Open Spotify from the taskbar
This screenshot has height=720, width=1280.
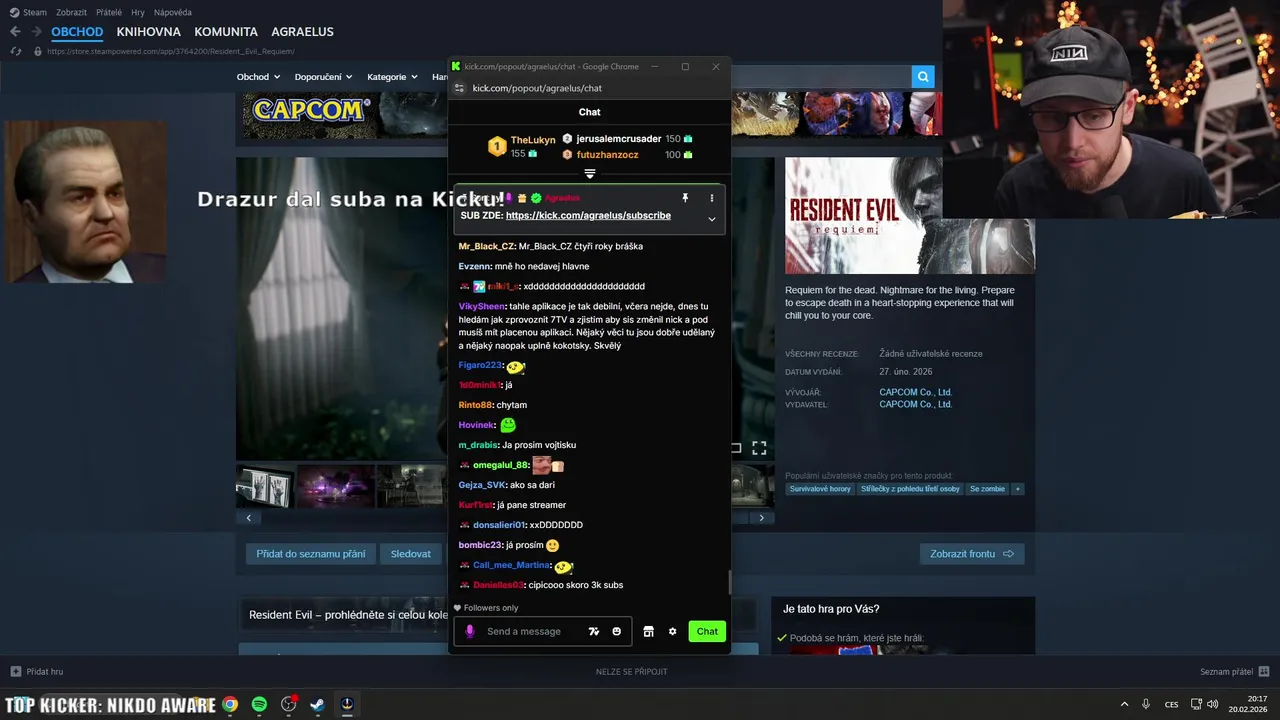[259, 704]
